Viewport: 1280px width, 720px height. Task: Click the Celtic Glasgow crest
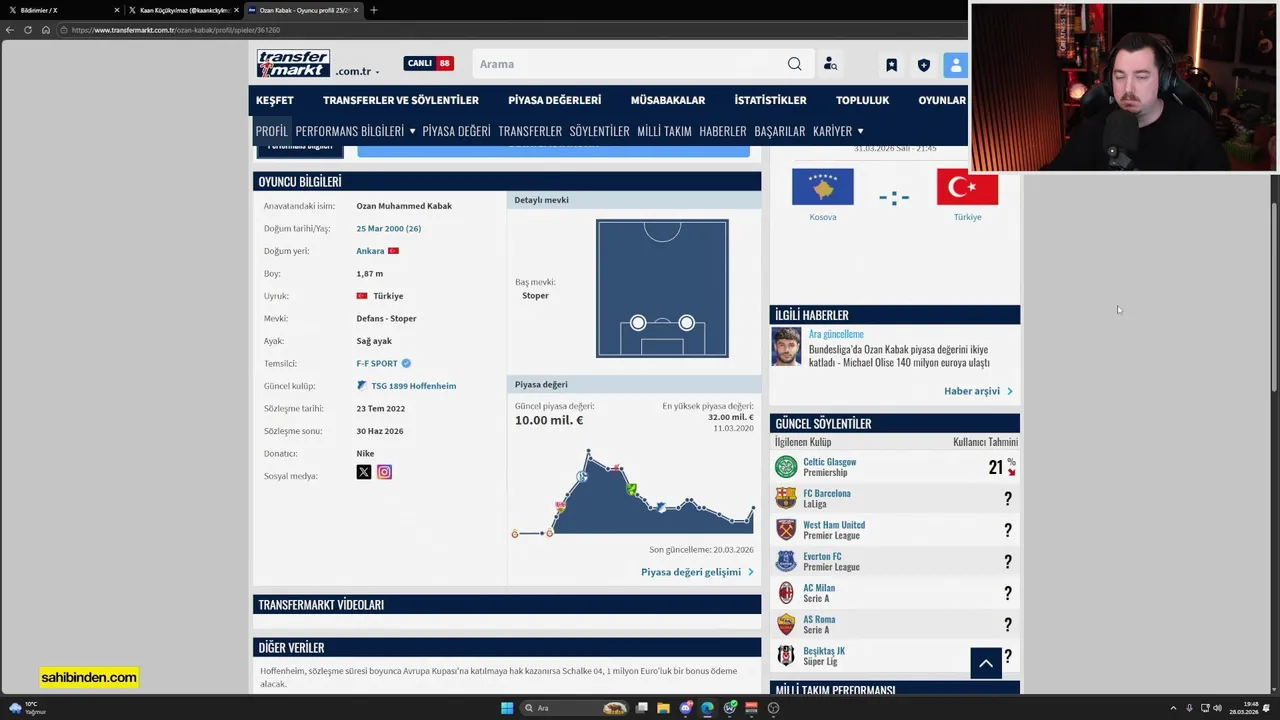click(x=786, y=467)
